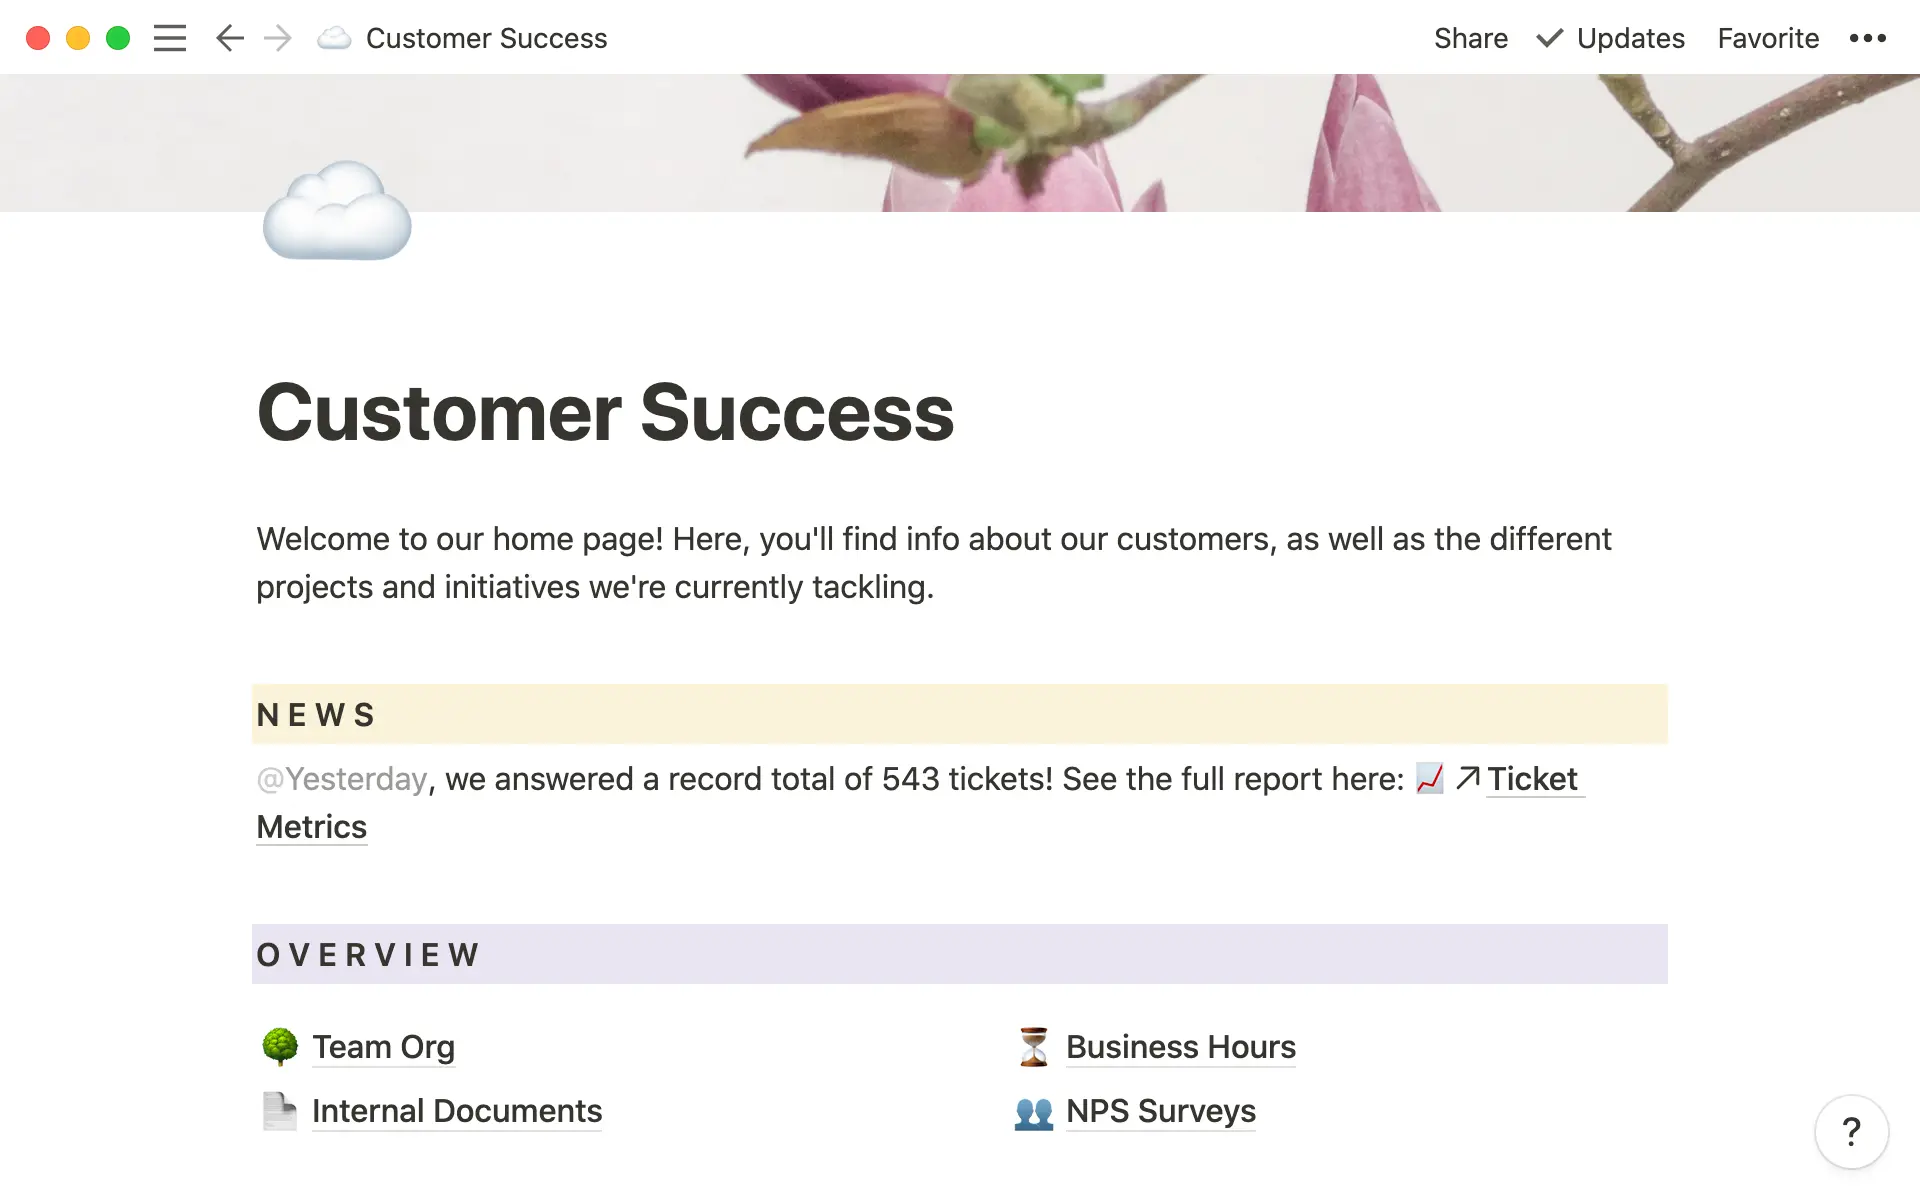The image size is (1920, 1200).
Task: Click the large cloud page icon
Action: (x=337, y=212)
